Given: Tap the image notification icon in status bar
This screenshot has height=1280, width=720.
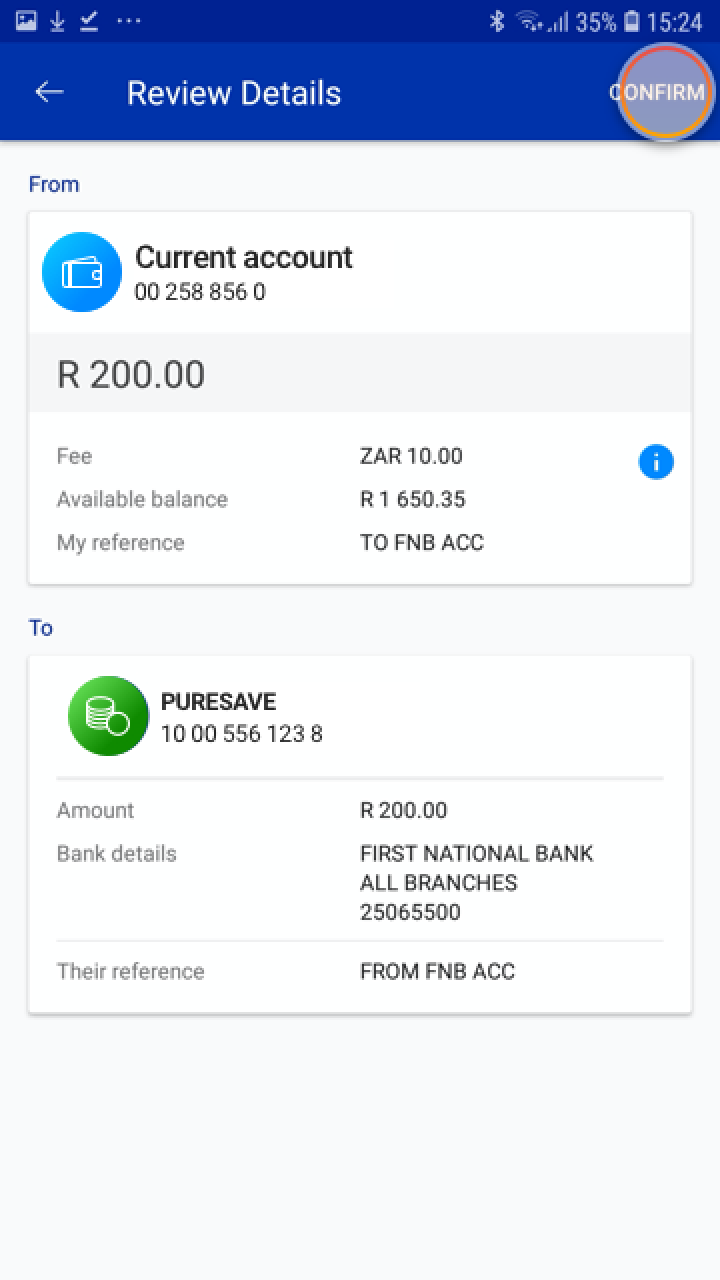Looking at the screenshot, I should point(26,21).
